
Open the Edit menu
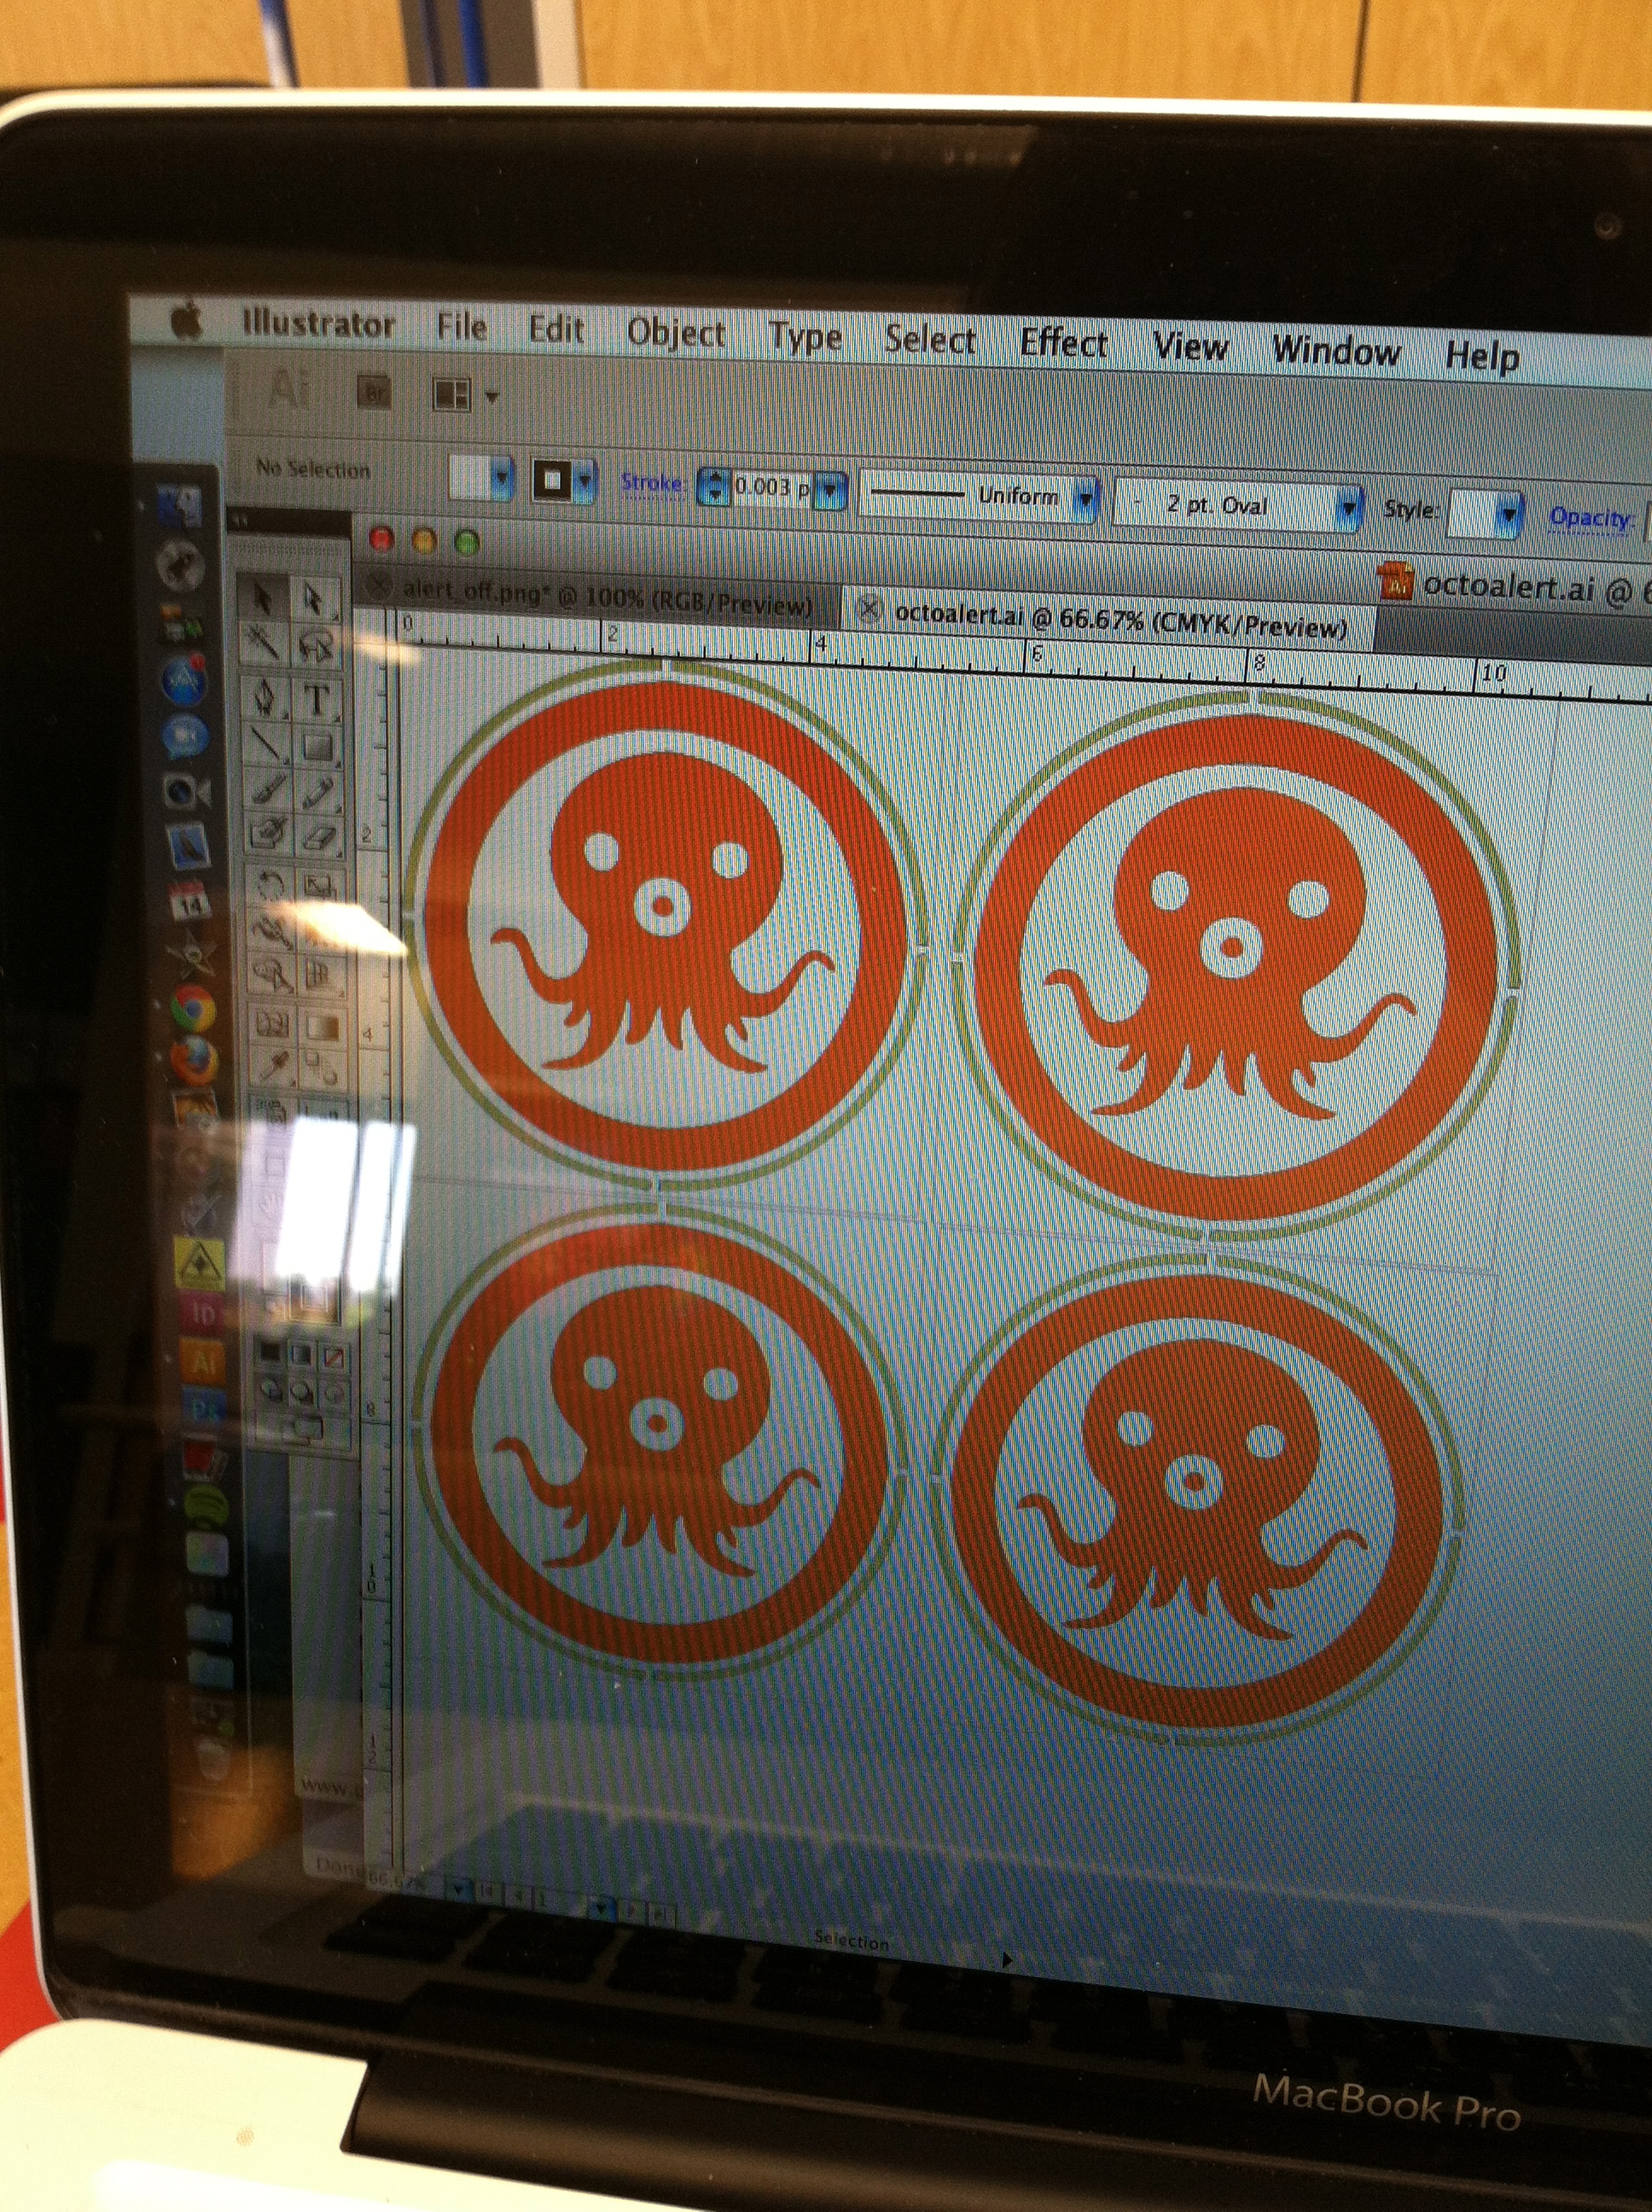click(556, 329)
